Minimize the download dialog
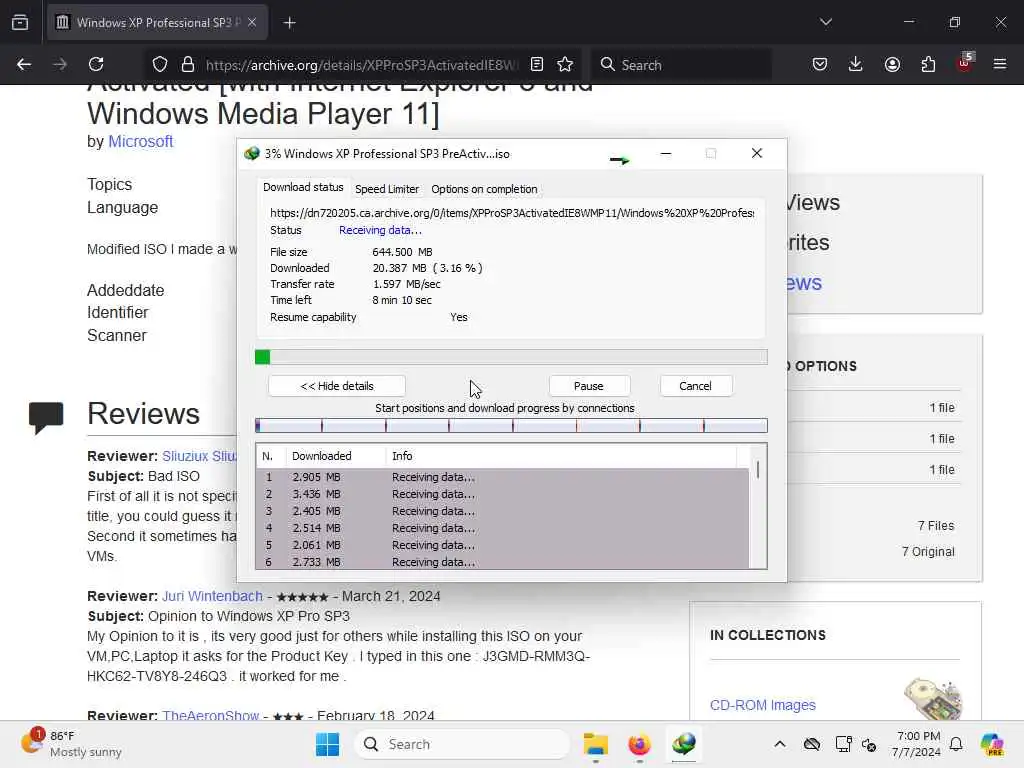This screenshot has width=1024, height=768. (666, 153)
